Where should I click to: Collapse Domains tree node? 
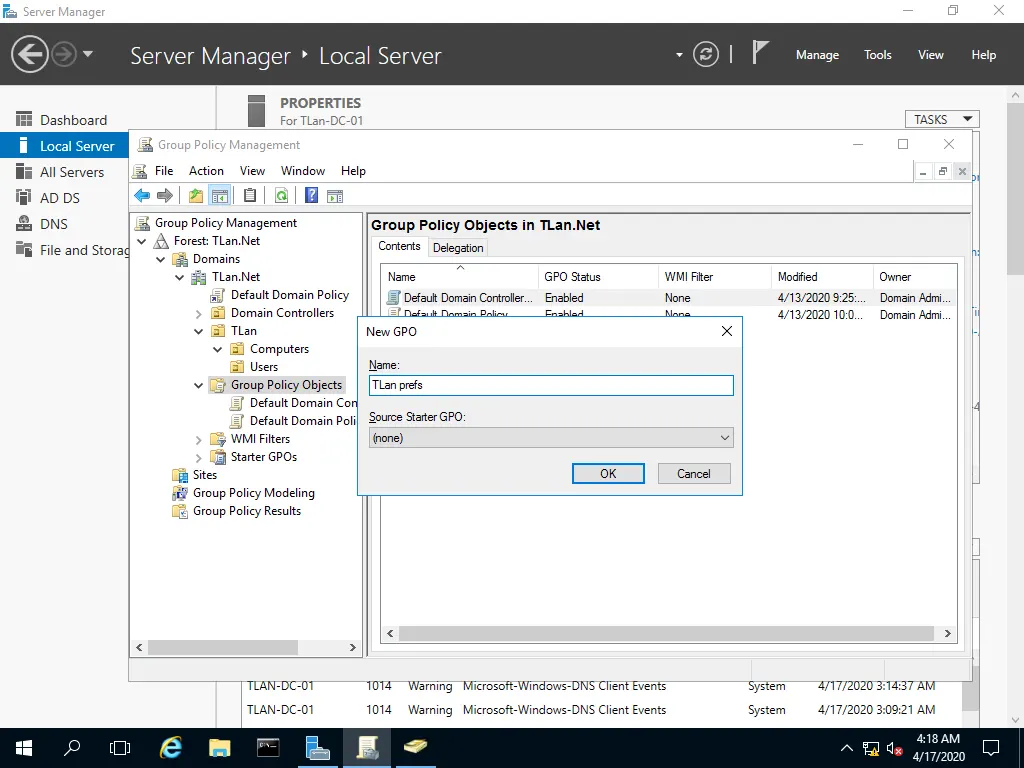point(161,259)
